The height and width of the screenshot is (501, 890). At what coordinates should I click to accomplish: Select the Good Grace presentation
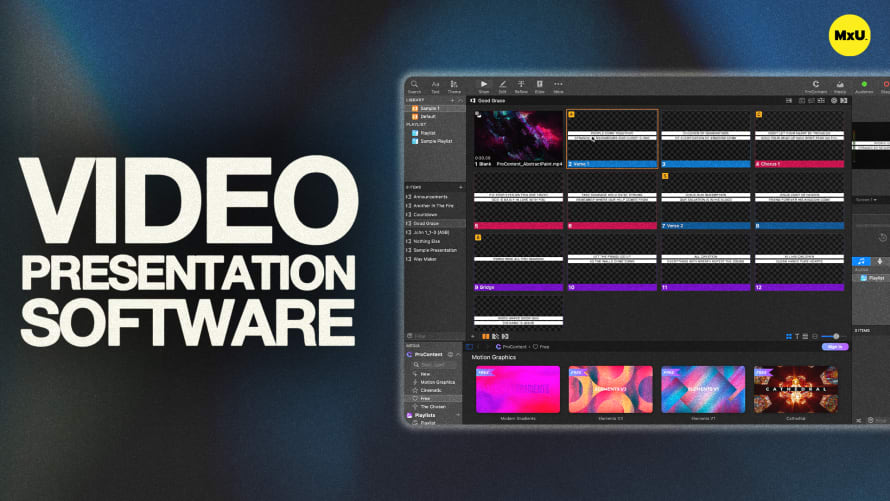pyautogui.click(x=427, y=223)
